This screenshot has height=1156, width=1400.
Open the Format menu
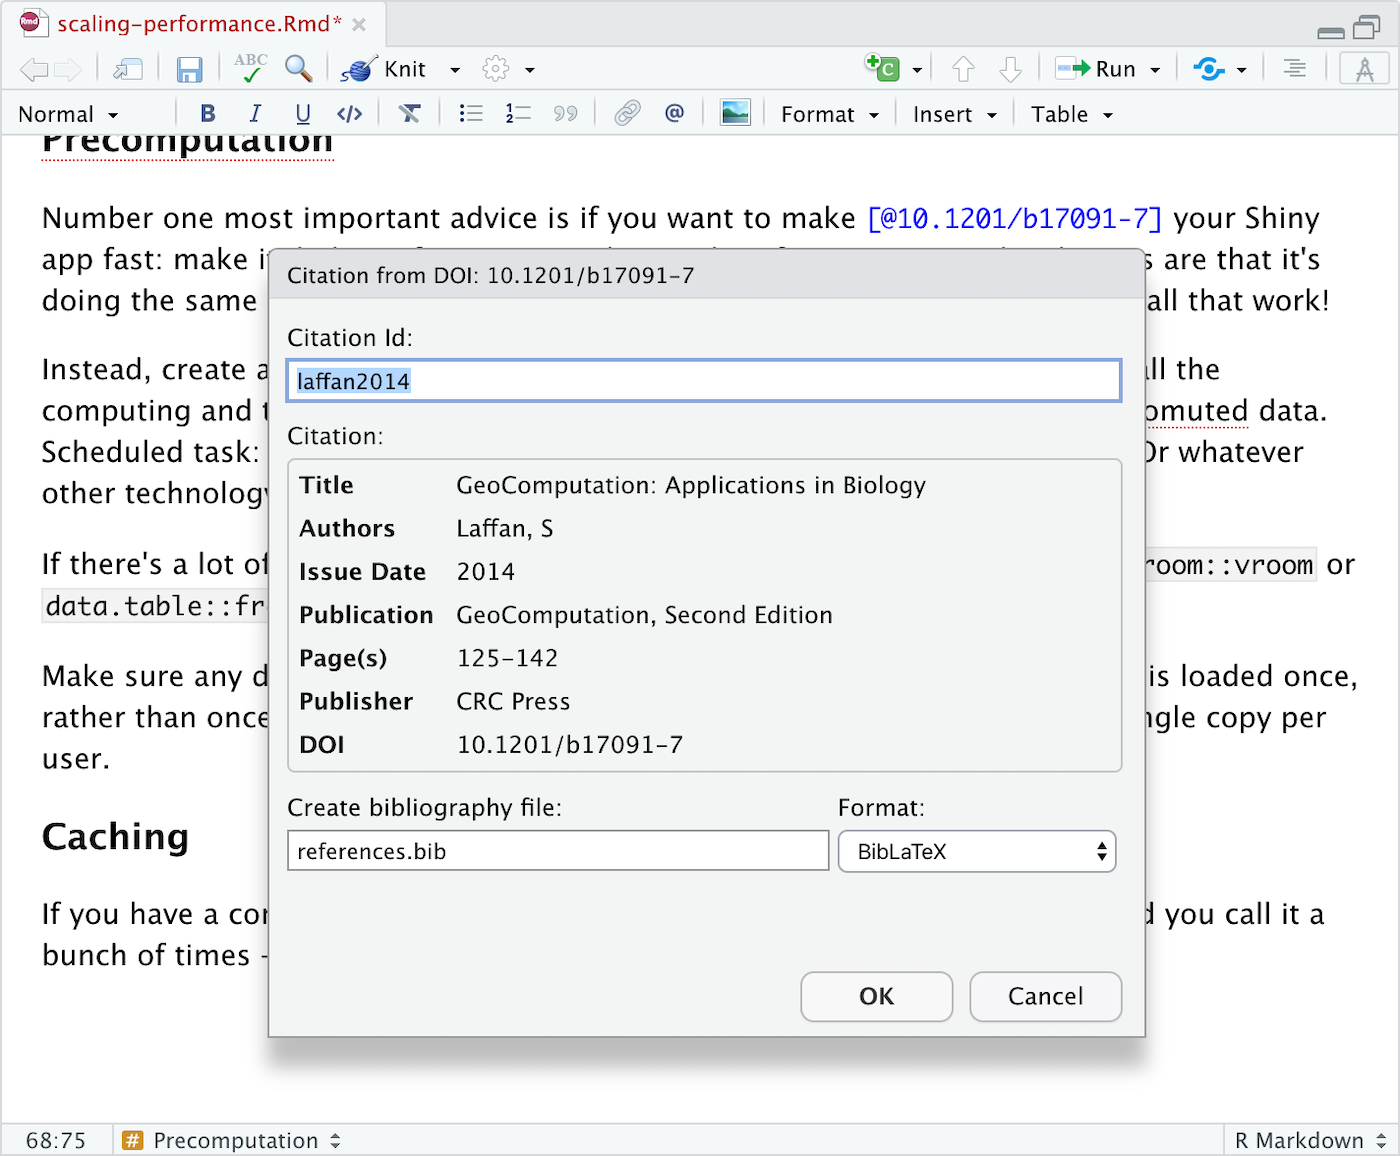(x=829, y=115)
